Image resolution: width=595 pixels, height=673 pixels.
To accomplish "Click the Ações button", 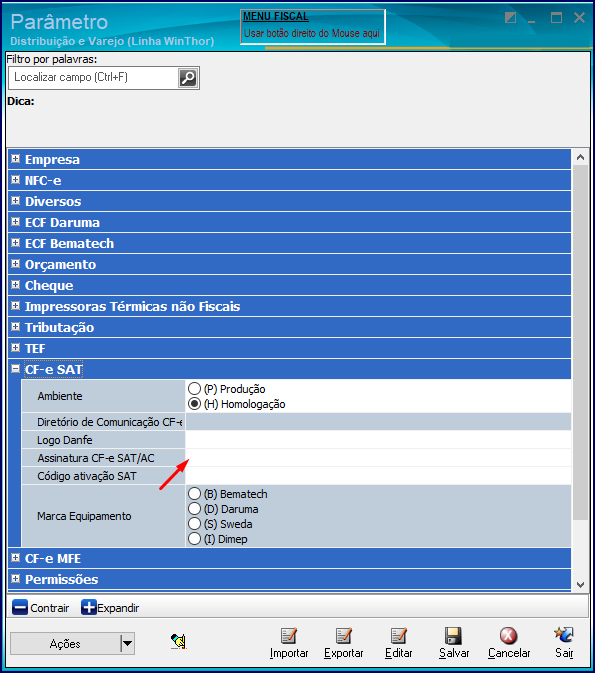I will (x=65, y=643).
